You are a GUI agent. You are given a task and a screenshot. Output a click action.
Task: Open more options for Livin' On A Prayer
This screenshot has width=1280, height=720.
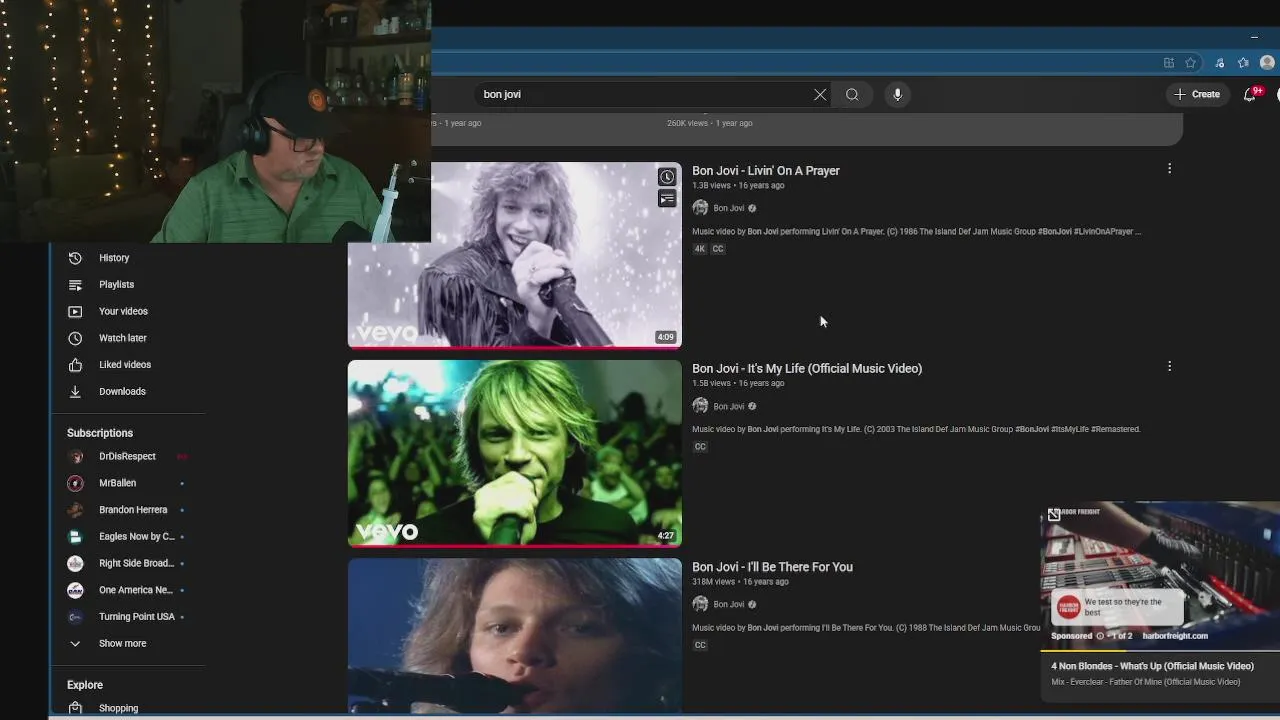coord(1169,169)
